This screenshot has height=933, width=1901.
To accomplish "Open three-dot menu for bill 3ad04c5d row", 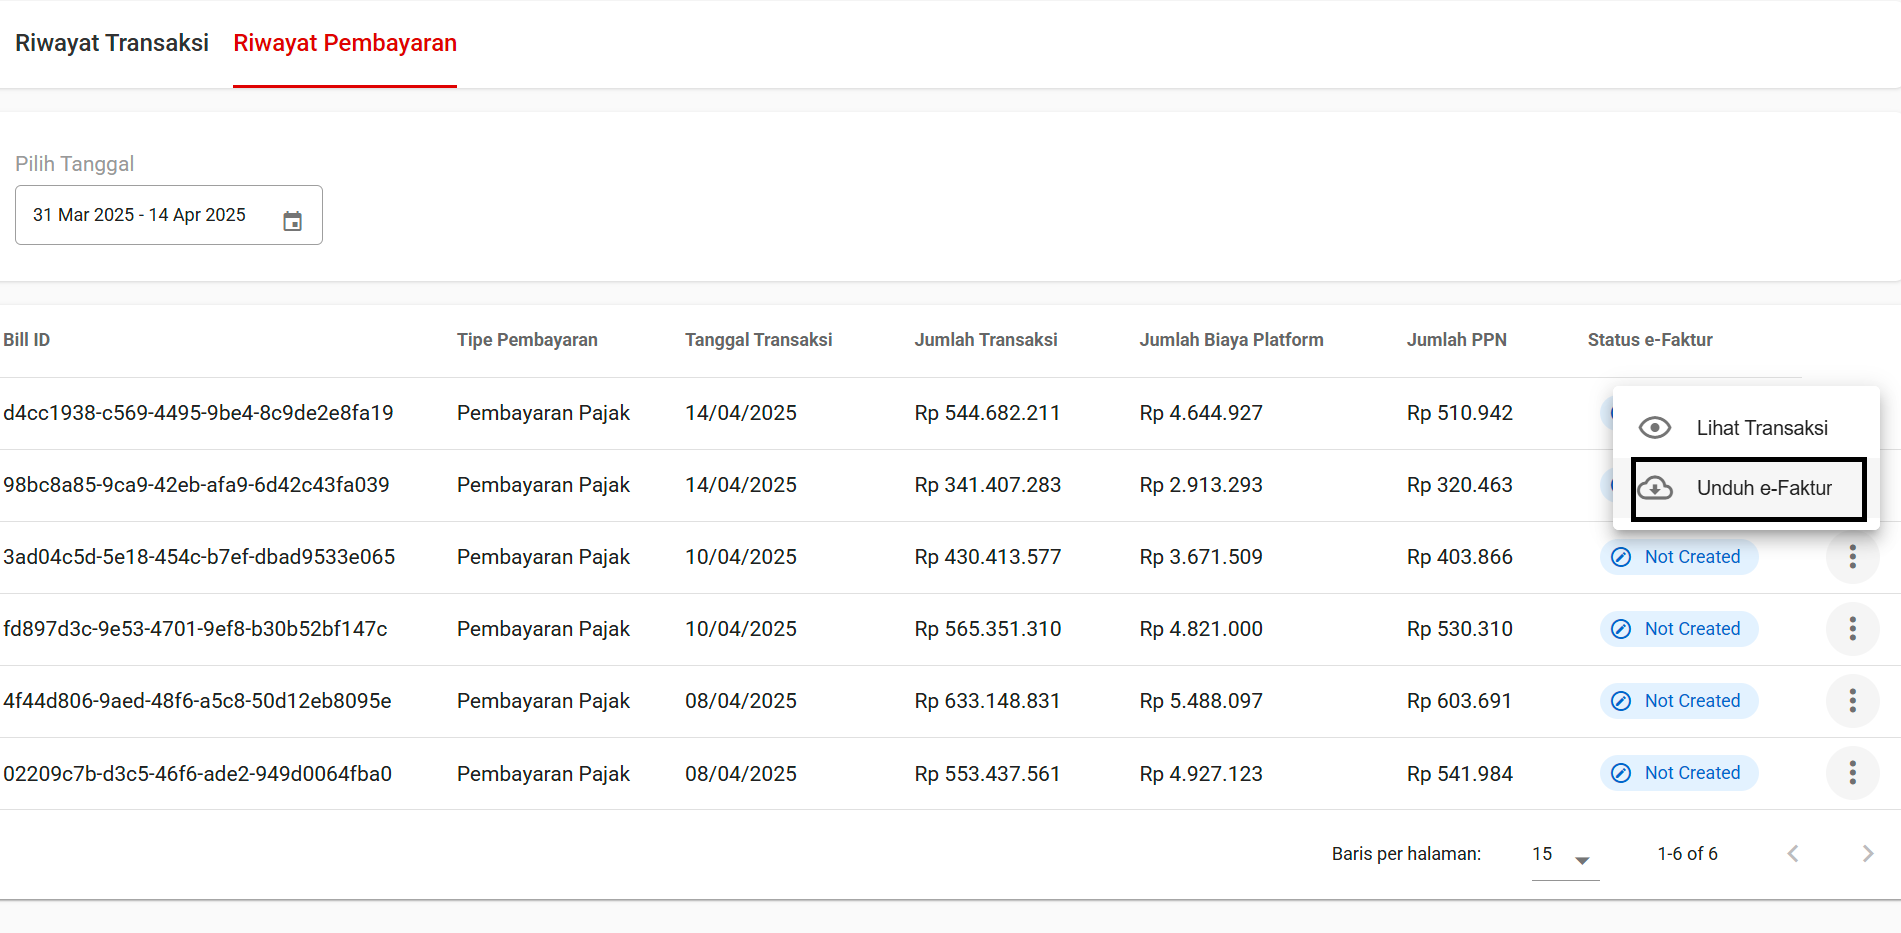I will (x=1852, y=557).
